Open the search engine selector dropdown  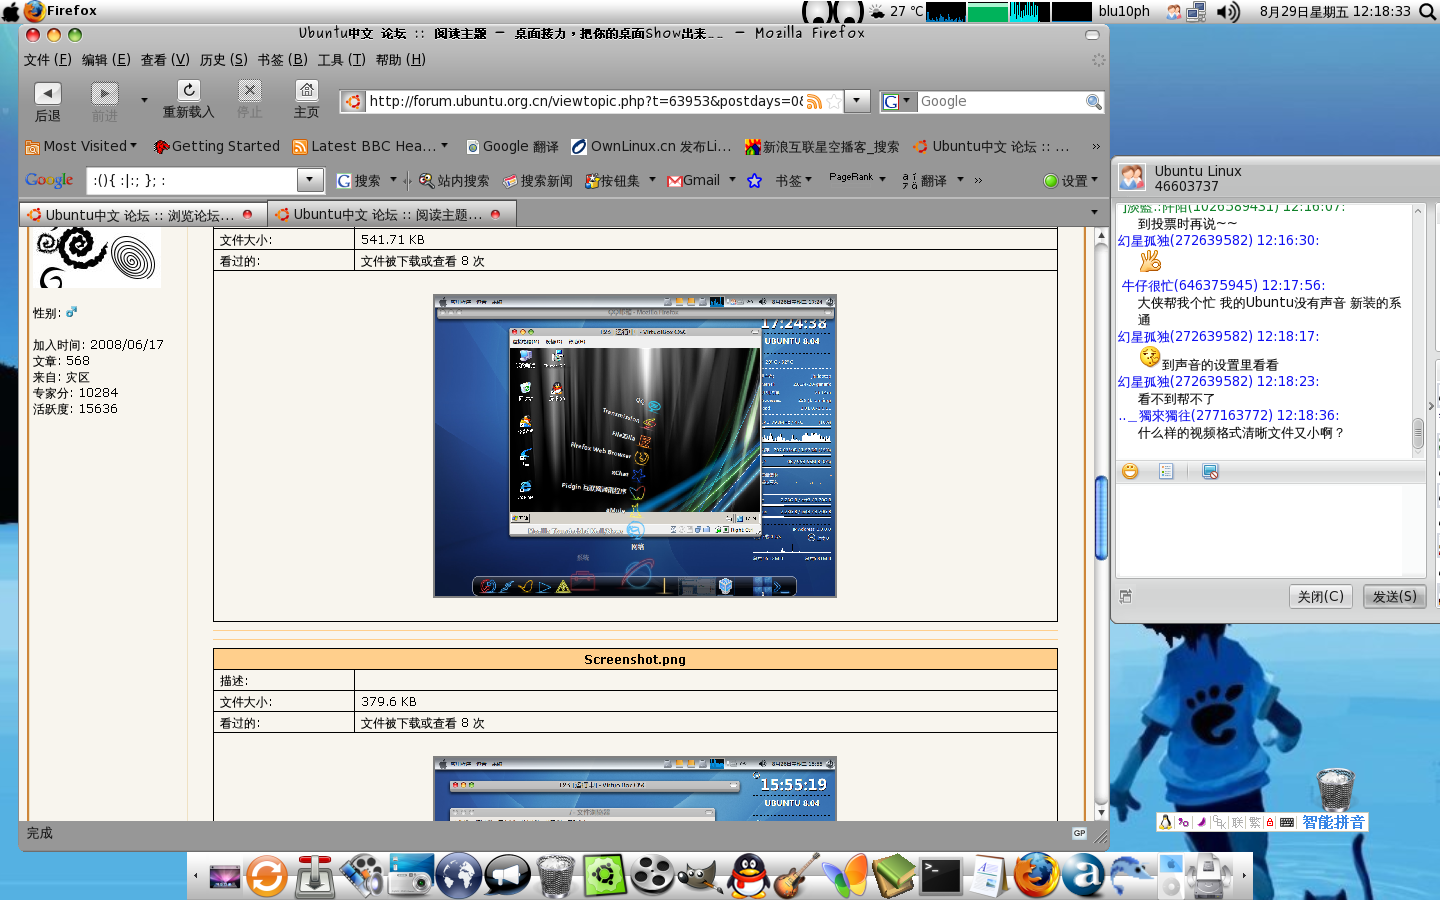[897, 101]
